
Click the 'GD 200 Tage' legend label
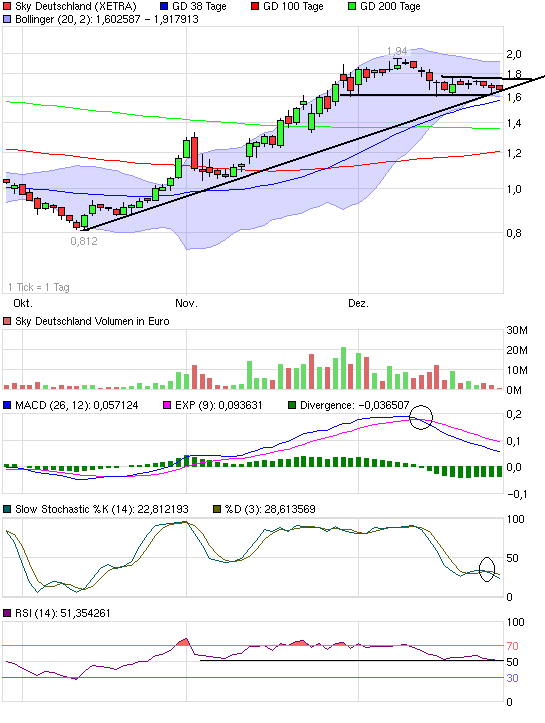click(390, 6)
